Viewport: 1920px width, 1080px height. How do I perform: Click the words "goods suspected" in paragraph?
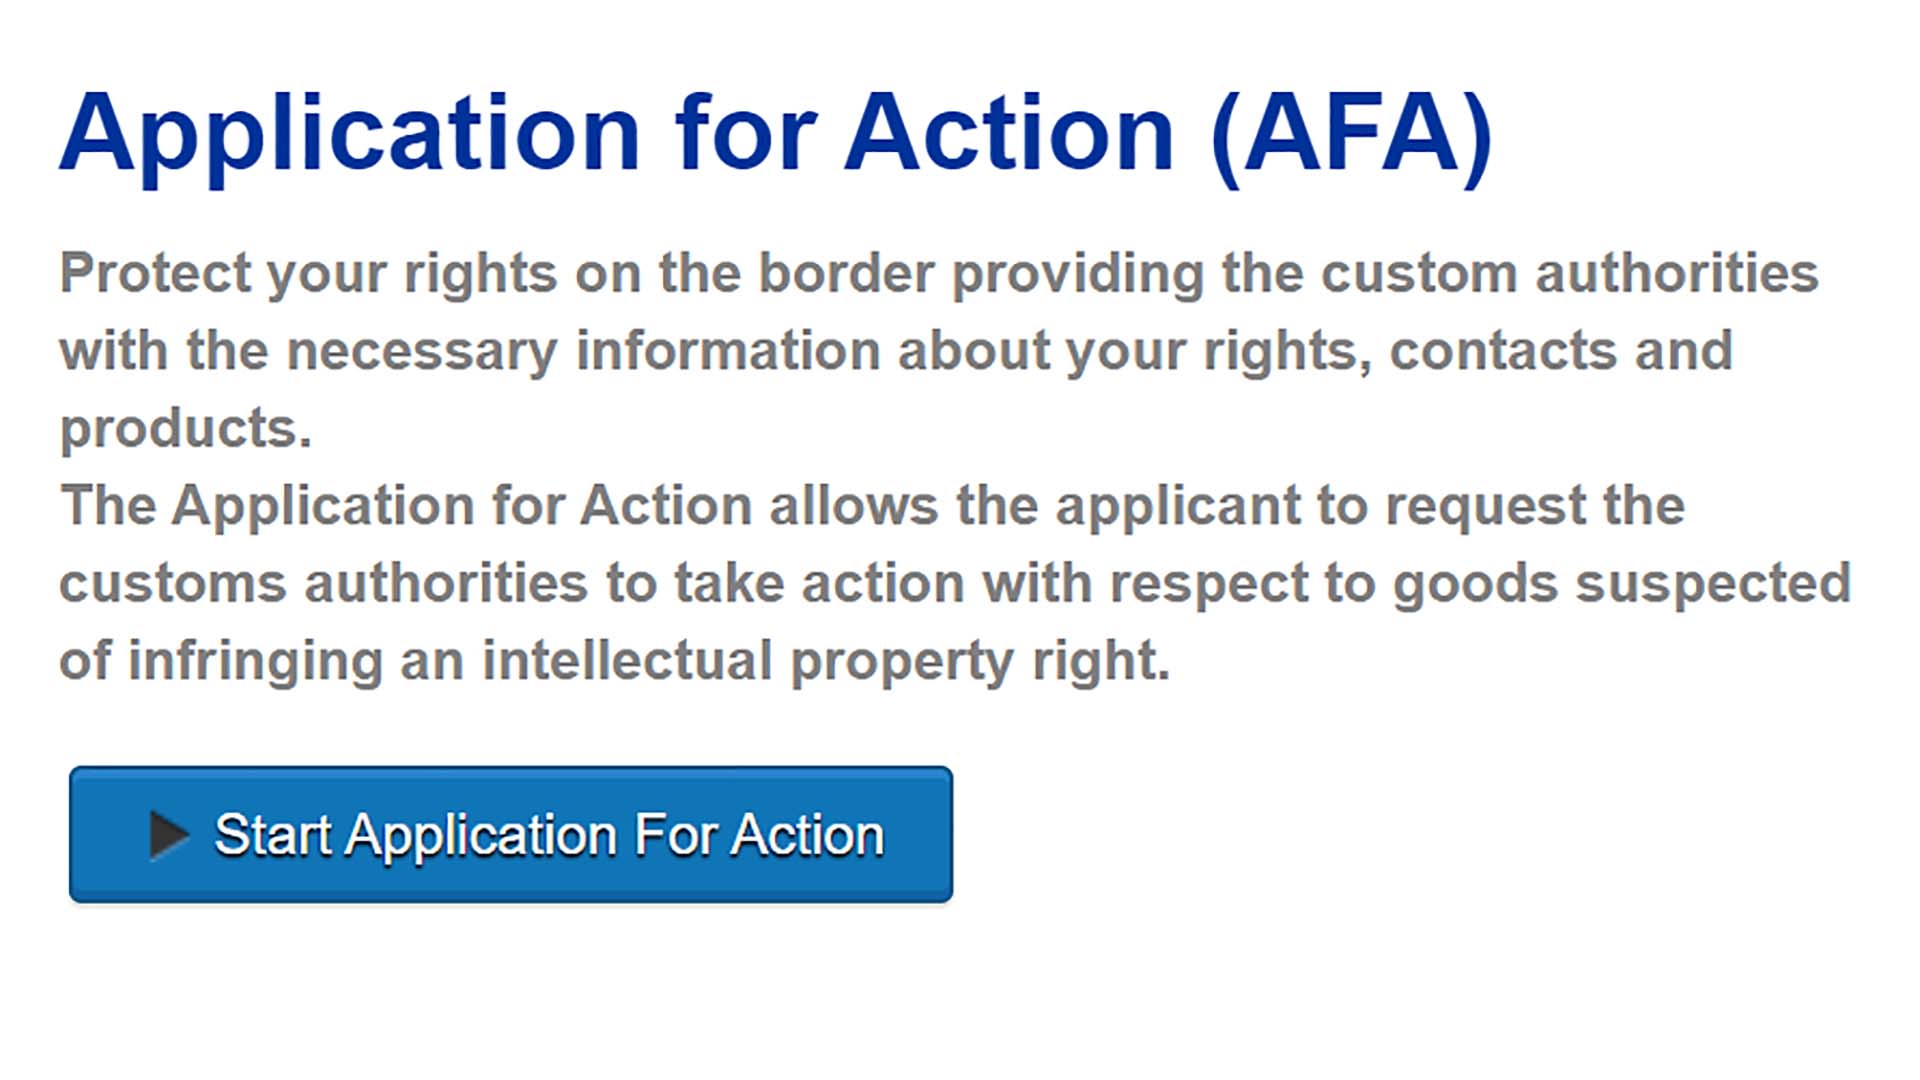1622,583
